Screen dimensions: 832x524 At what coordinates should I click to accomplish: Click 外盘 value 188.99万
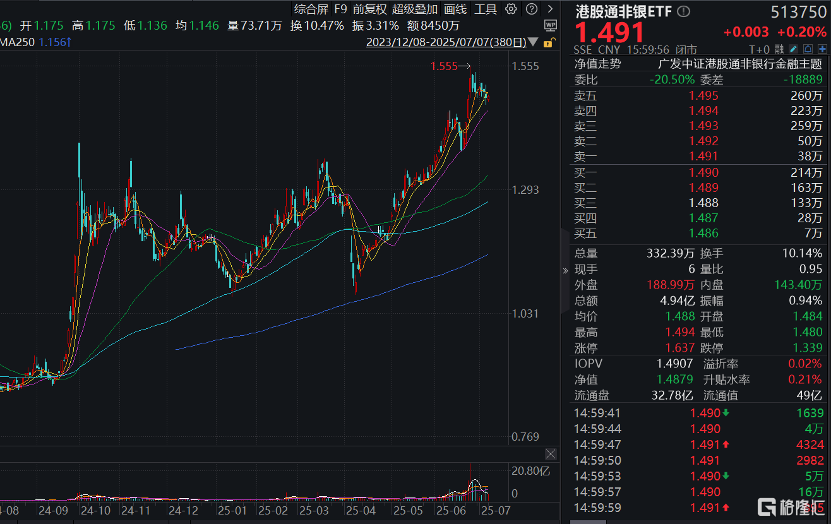click(670, 285)
